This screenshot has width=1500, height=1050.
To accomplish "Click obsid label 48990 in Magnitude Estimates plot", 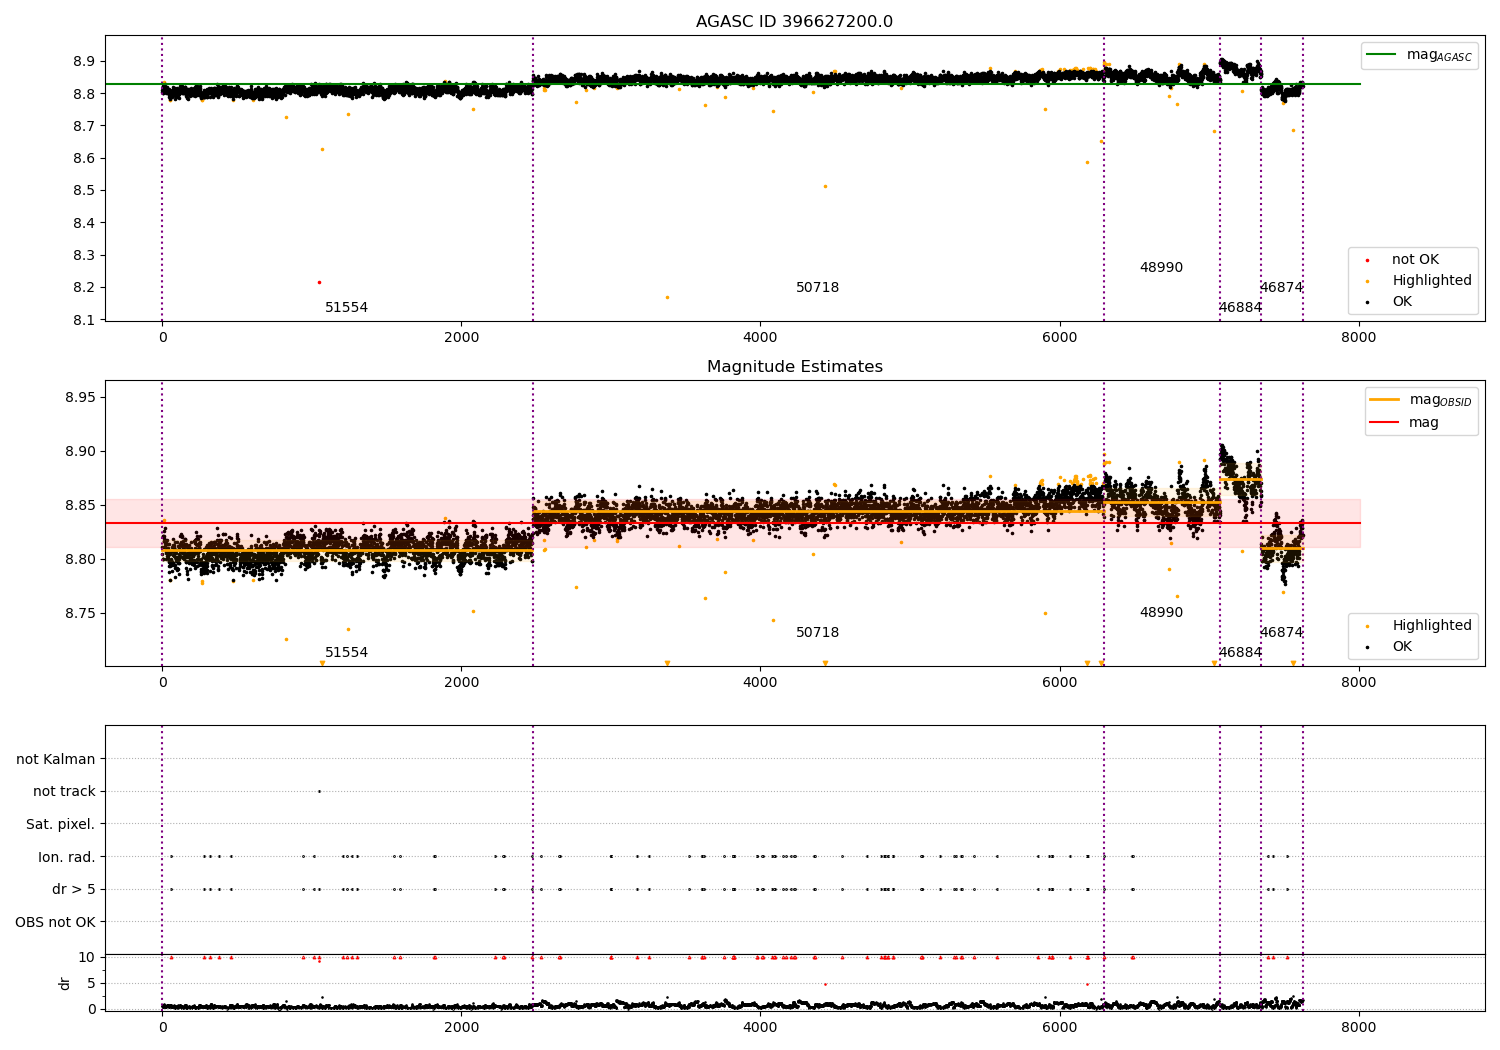I will click(1161, 613).
